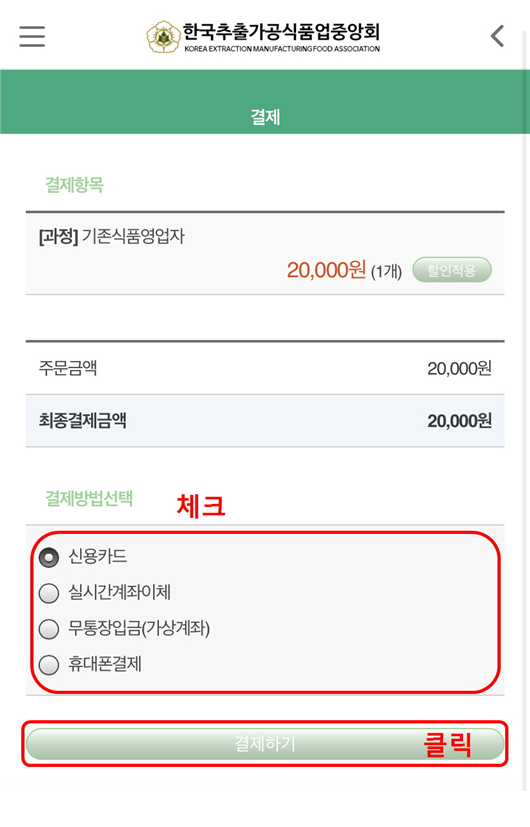Image resolution: width=530 pixels, height=827 pixels.
Task: Click the 결제방법선택 section heading
Action: pos(89,498)
